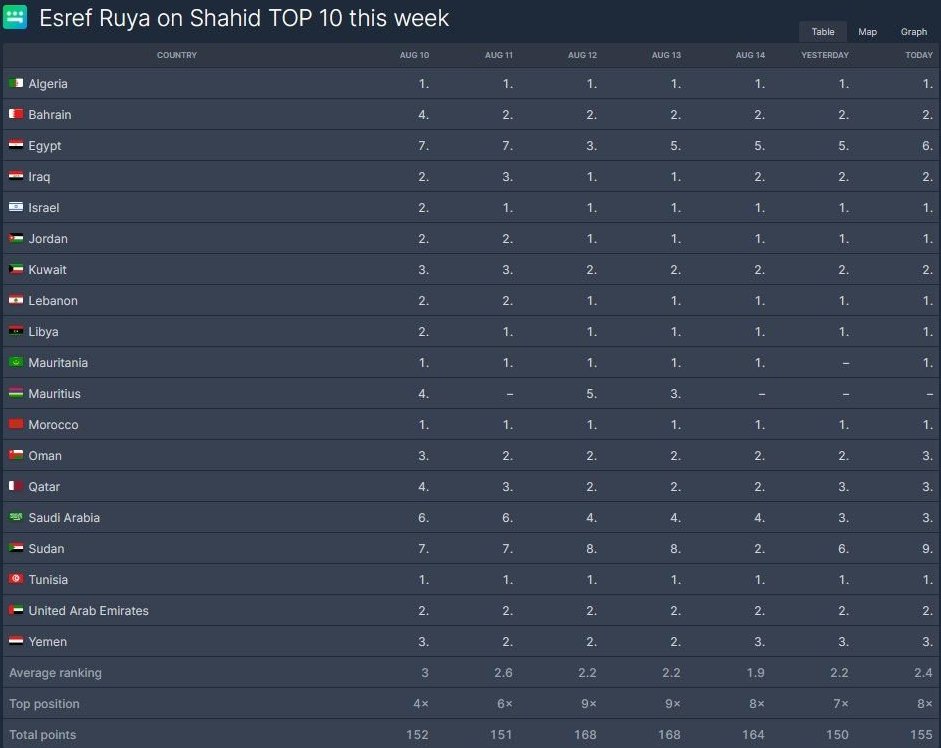Click the TODAY column header
Image resolution: width=941 pixels, height=748 pixels.
click(919, 55)
